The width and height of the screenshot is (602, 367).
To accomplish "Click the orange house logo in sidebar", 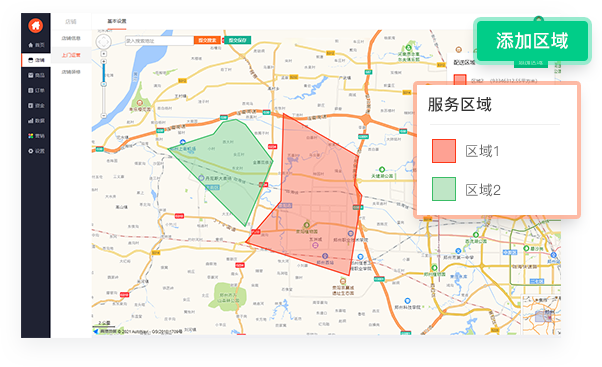I will (35, 26).
